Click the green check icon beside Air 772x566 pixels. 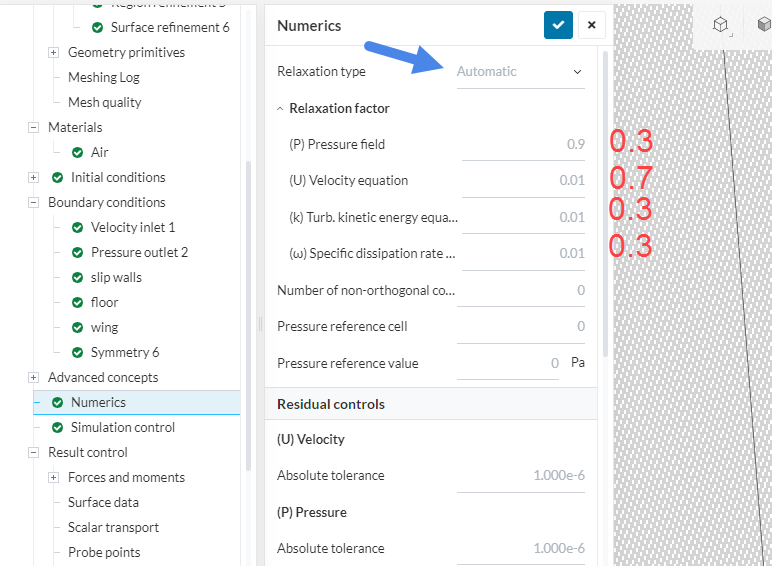pyautogui.click(x=78, y=152)
